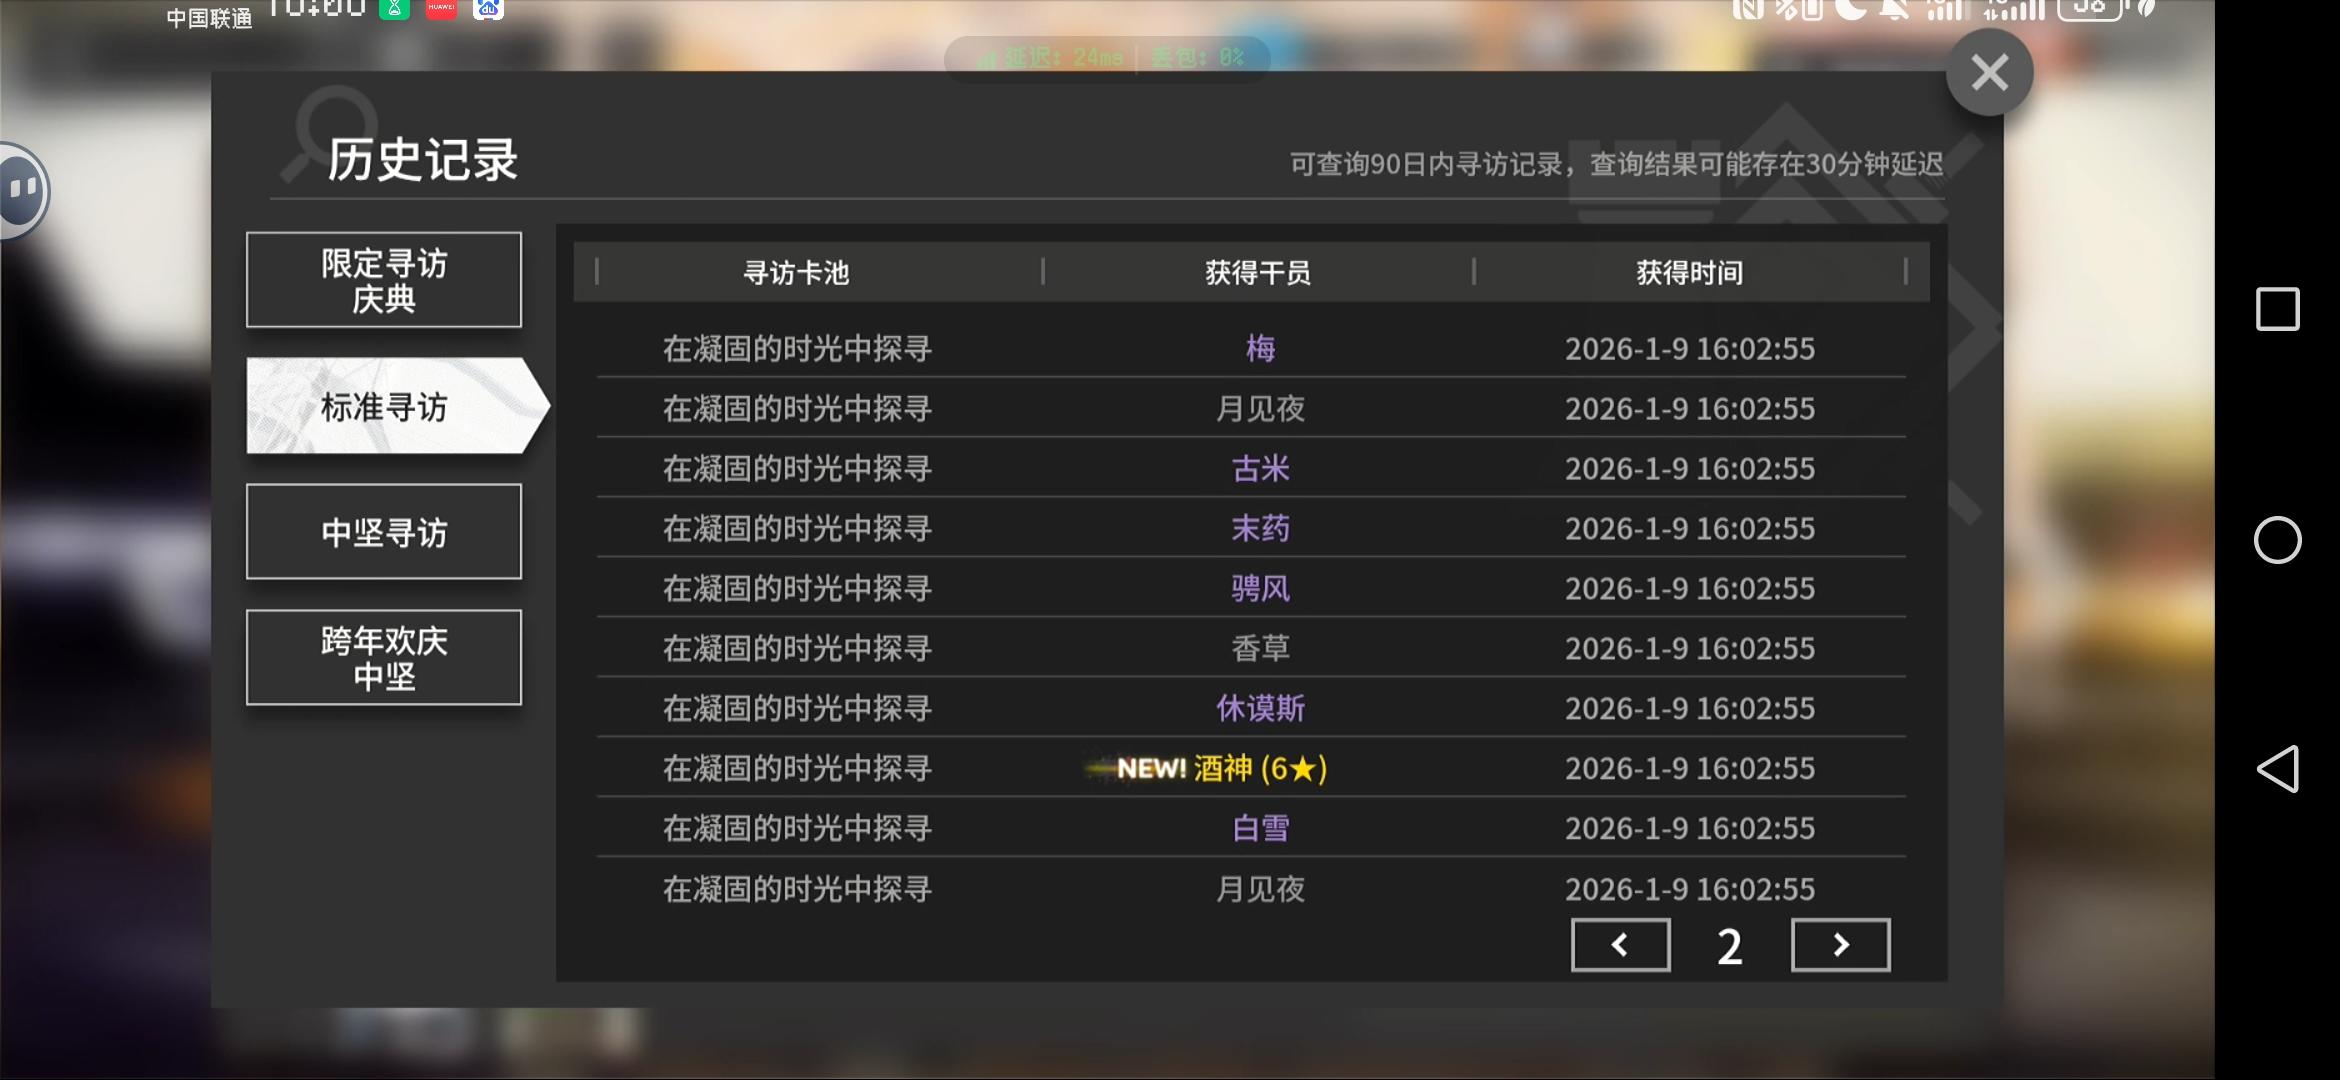2340x1080 pixels.
Task: Tap the floating assistant bubble icon
Action: [22, 190]
